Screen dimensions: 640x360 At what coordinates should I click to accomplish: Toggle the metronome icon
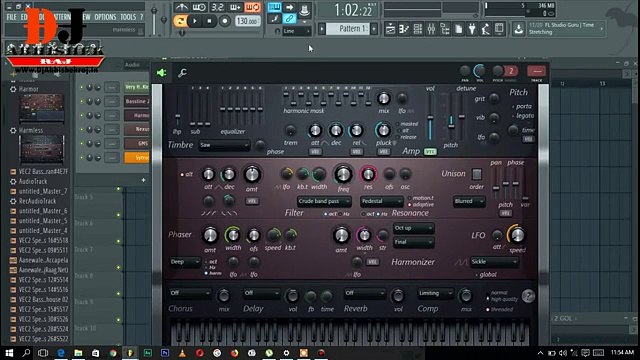click(182, 7)
